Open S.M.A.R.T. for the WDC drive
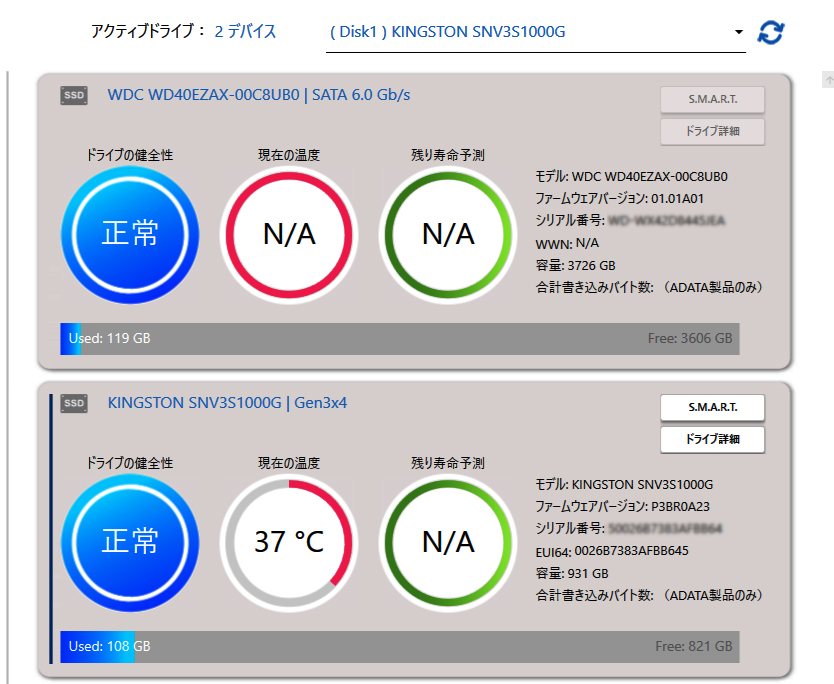The image size is (834, 684). click(x=712, y=99)
